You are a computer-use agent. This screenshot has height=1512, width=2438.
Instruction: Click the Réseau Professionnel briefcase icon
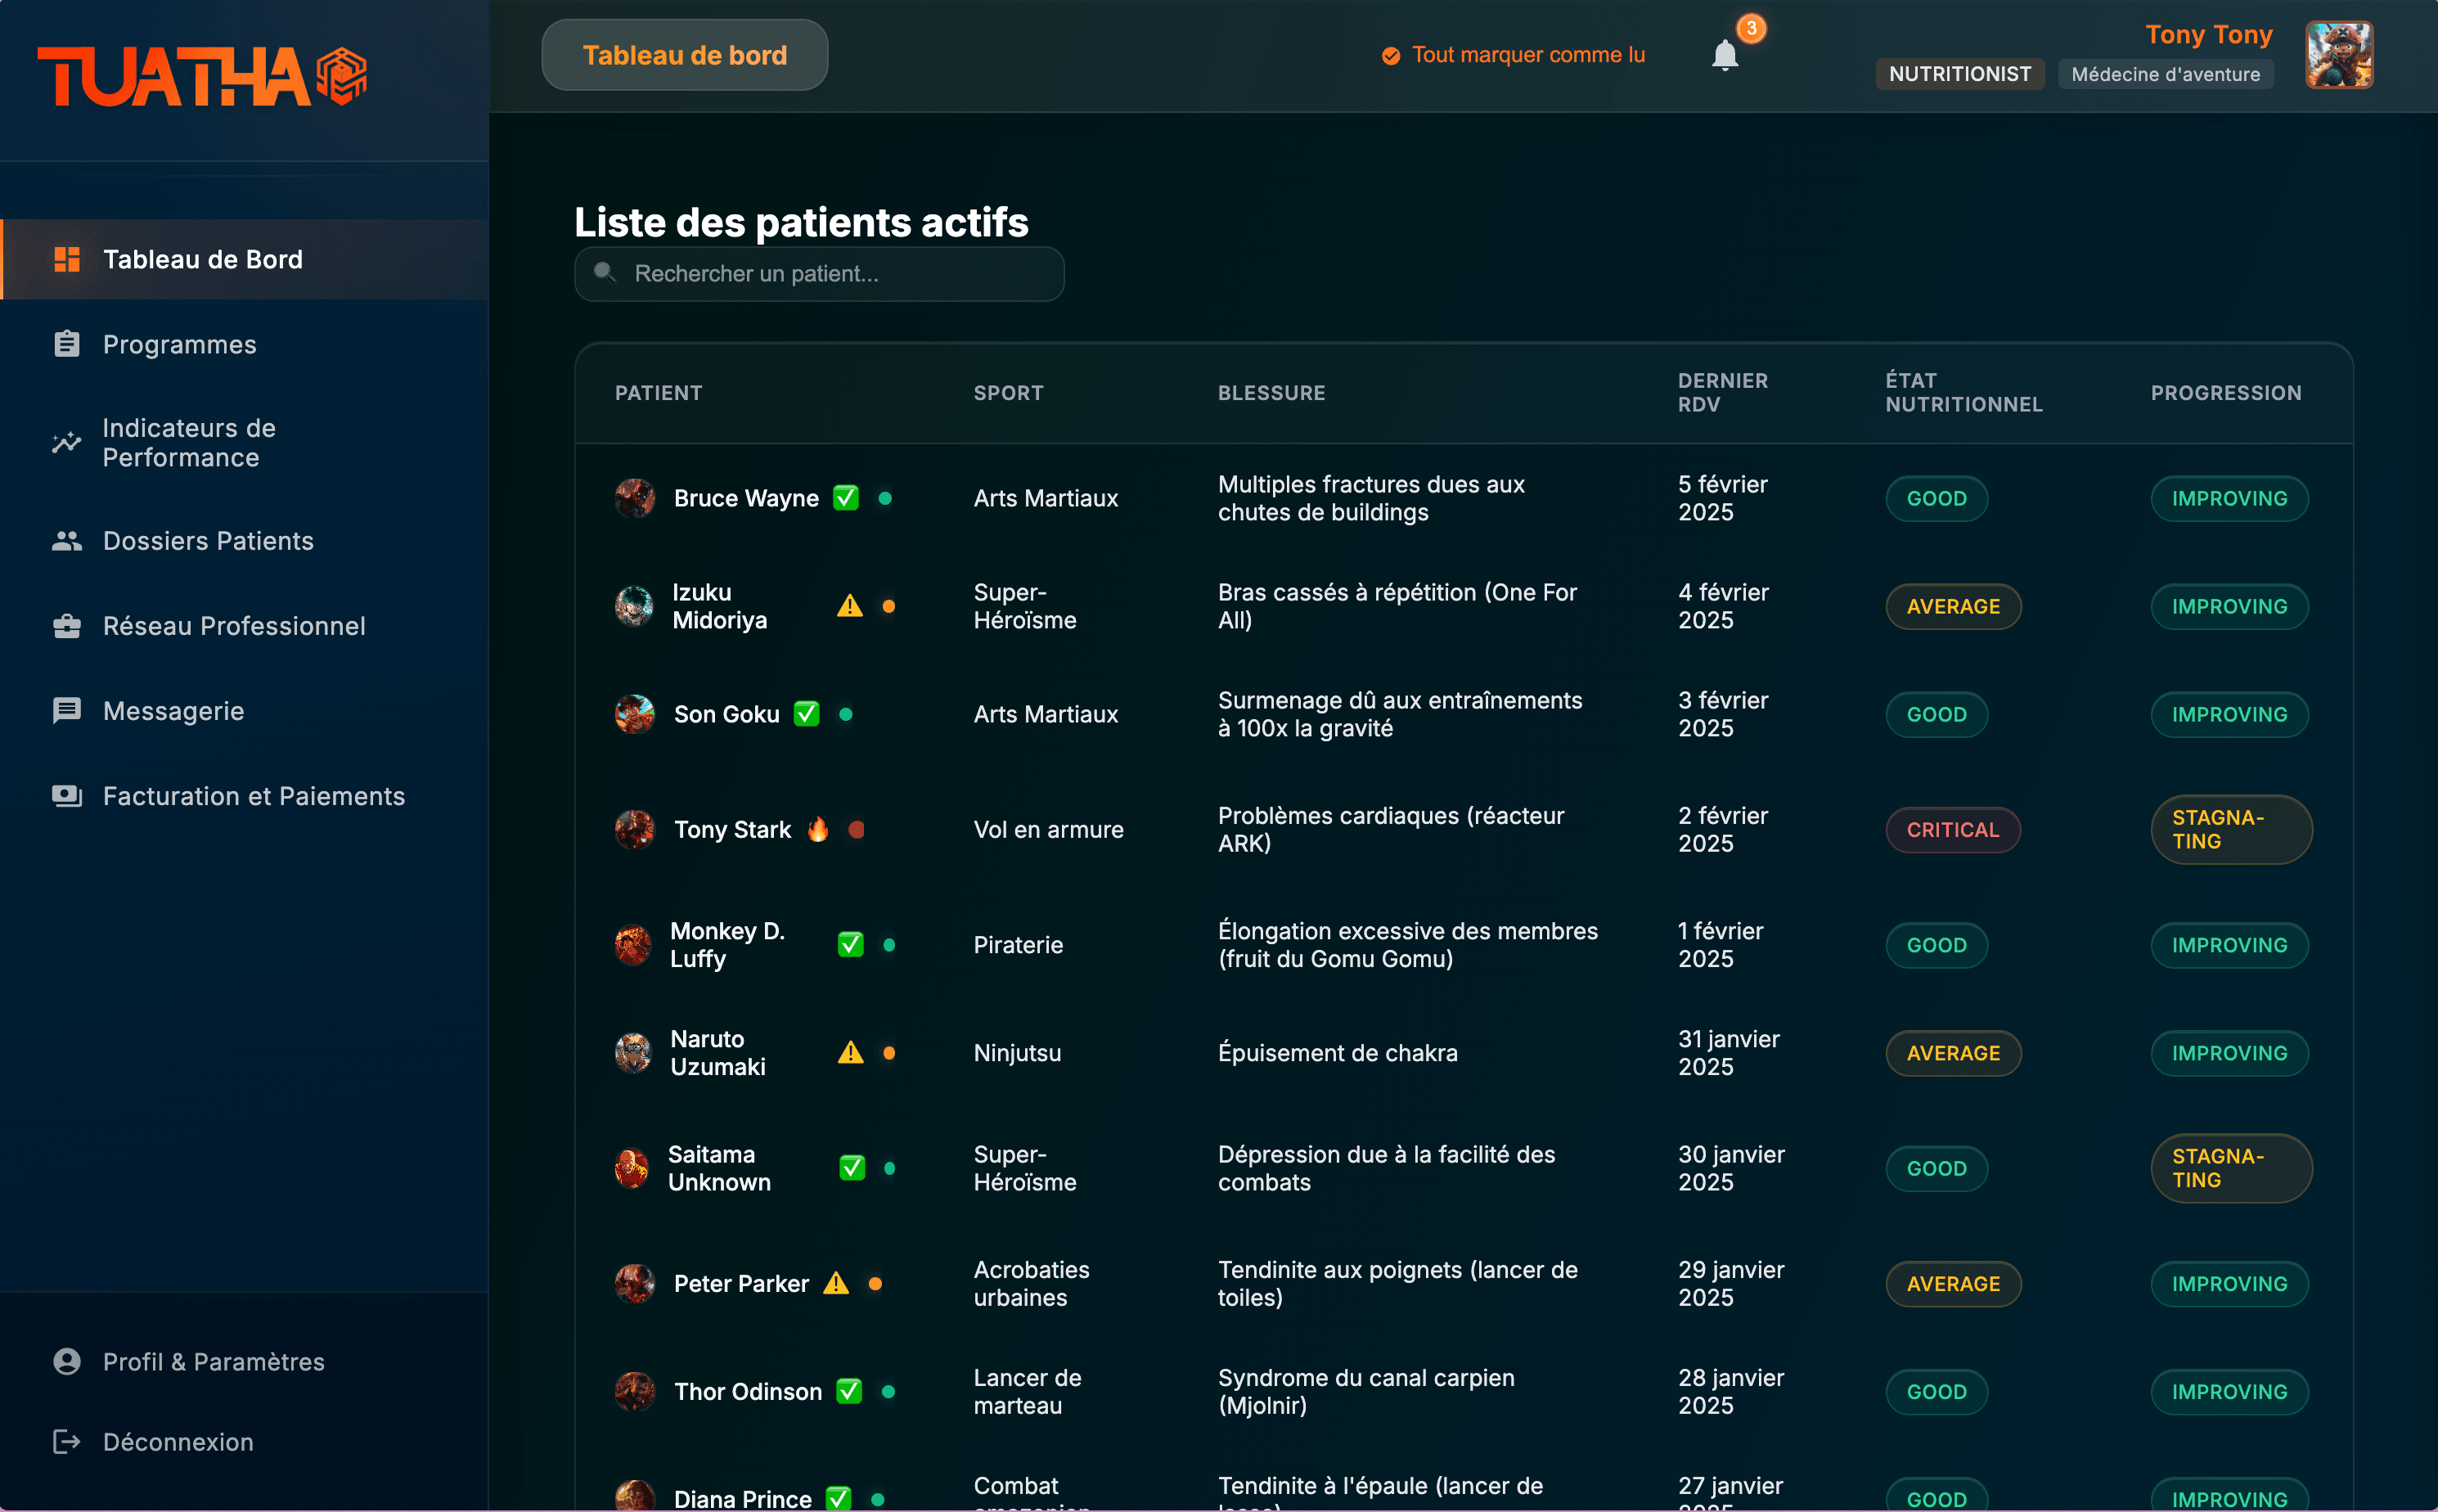point(67,626)
